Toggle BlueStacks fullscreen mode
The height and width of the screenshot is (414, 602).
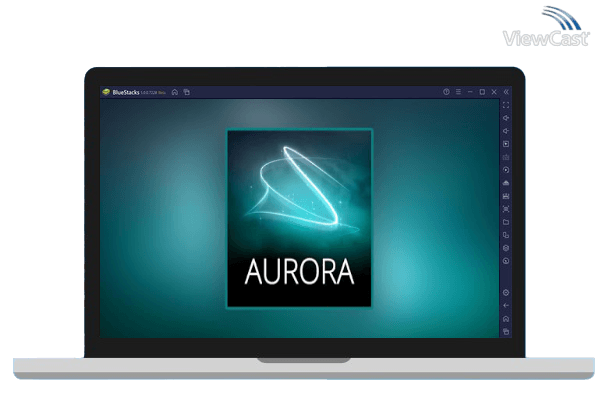click(x=506, y=105)
